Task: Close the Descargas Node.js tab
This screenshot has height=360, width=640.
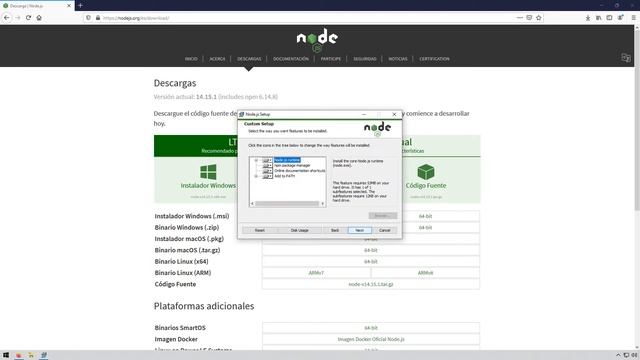Action: click(x=69, y=6)
